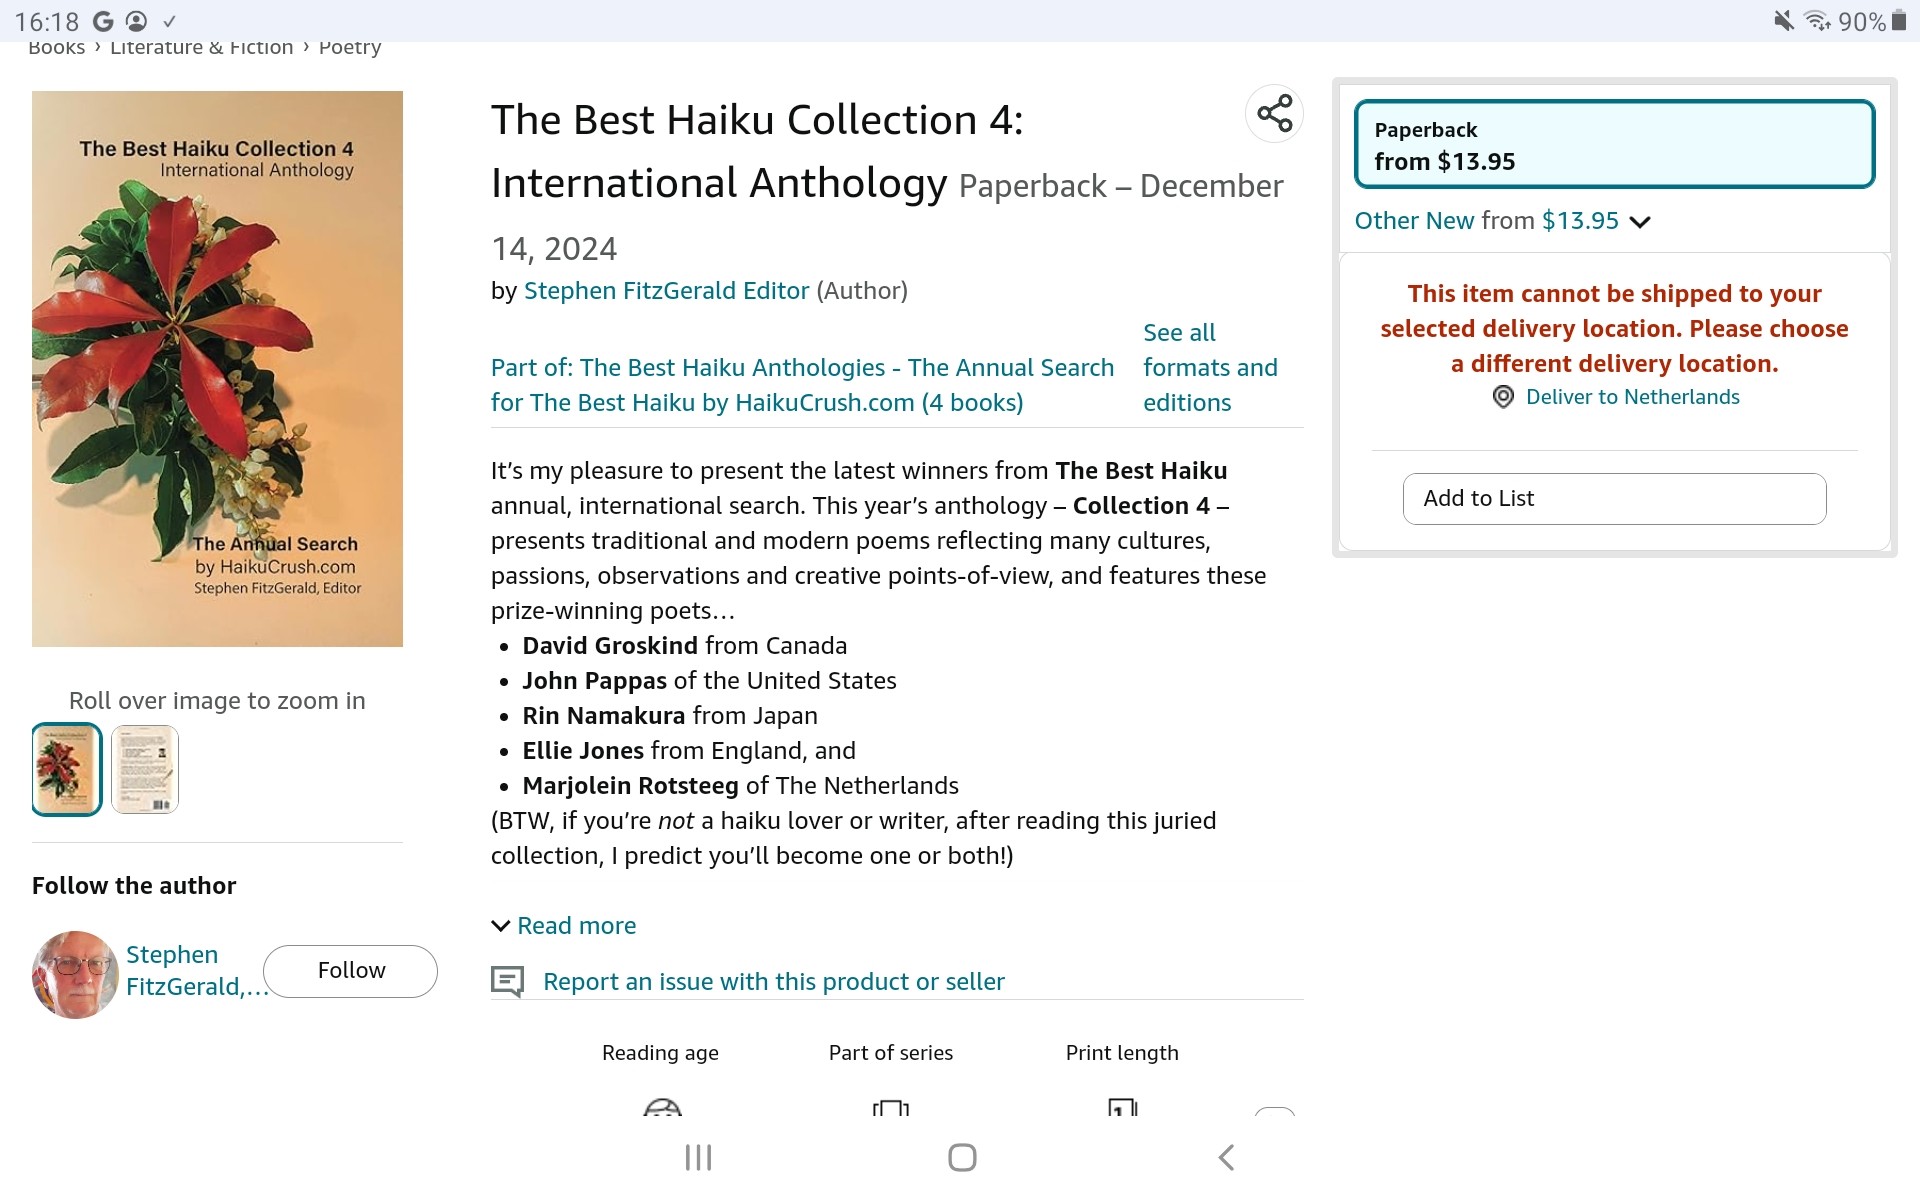Follow author Stephen FitzGerald
This screenshot has width=1920, height=1200.
click(350, 971)
